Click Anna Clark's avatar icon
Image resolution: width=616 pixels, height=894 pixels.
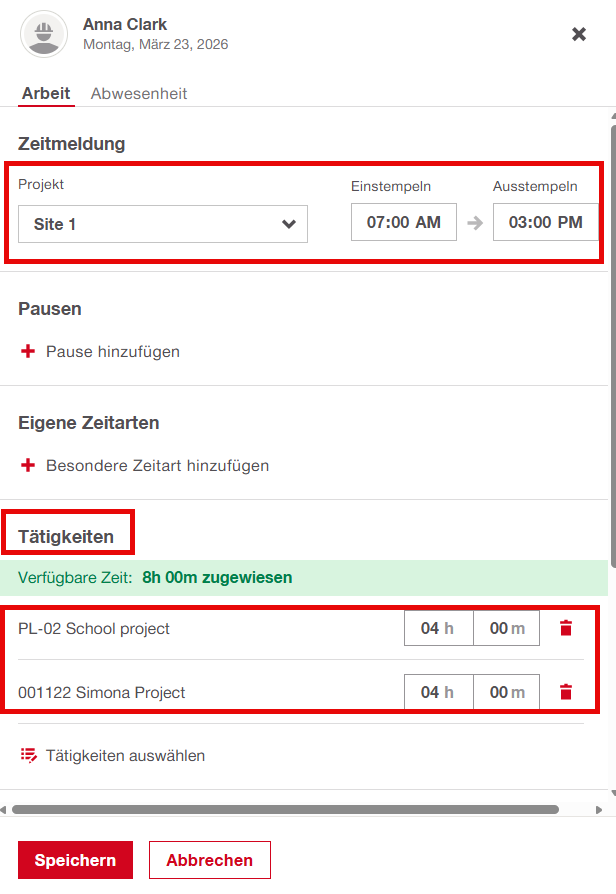click(x=43, y=34)
